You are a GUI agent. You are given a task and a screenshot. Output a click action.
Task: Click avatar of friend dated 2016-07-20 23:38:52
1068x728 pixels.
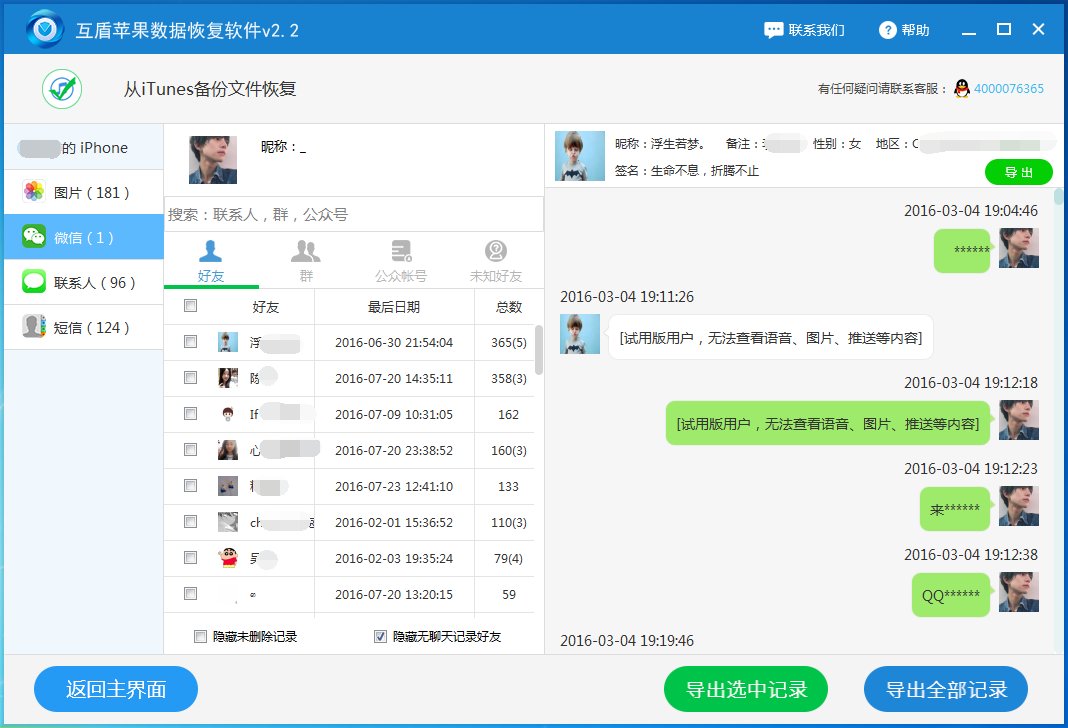tap(227, 449)
